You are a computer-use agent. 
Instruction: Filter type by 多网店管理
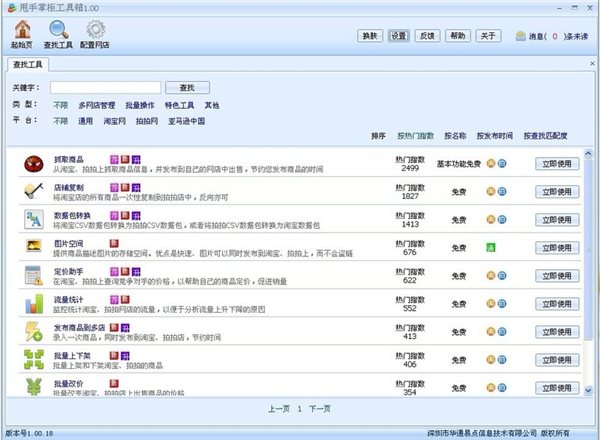pyautogui.click(x=97, y=105)
